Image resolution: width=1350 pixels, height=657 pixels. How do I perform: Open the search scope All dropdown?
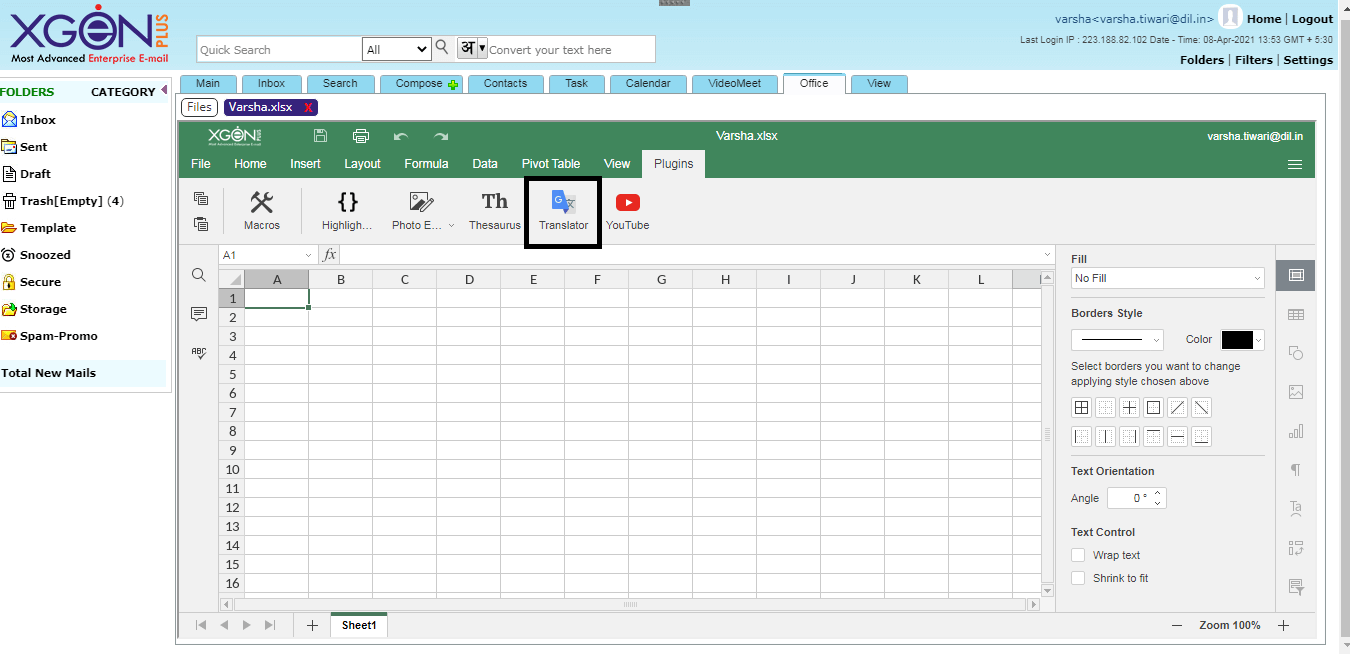(x=397, y=49)
